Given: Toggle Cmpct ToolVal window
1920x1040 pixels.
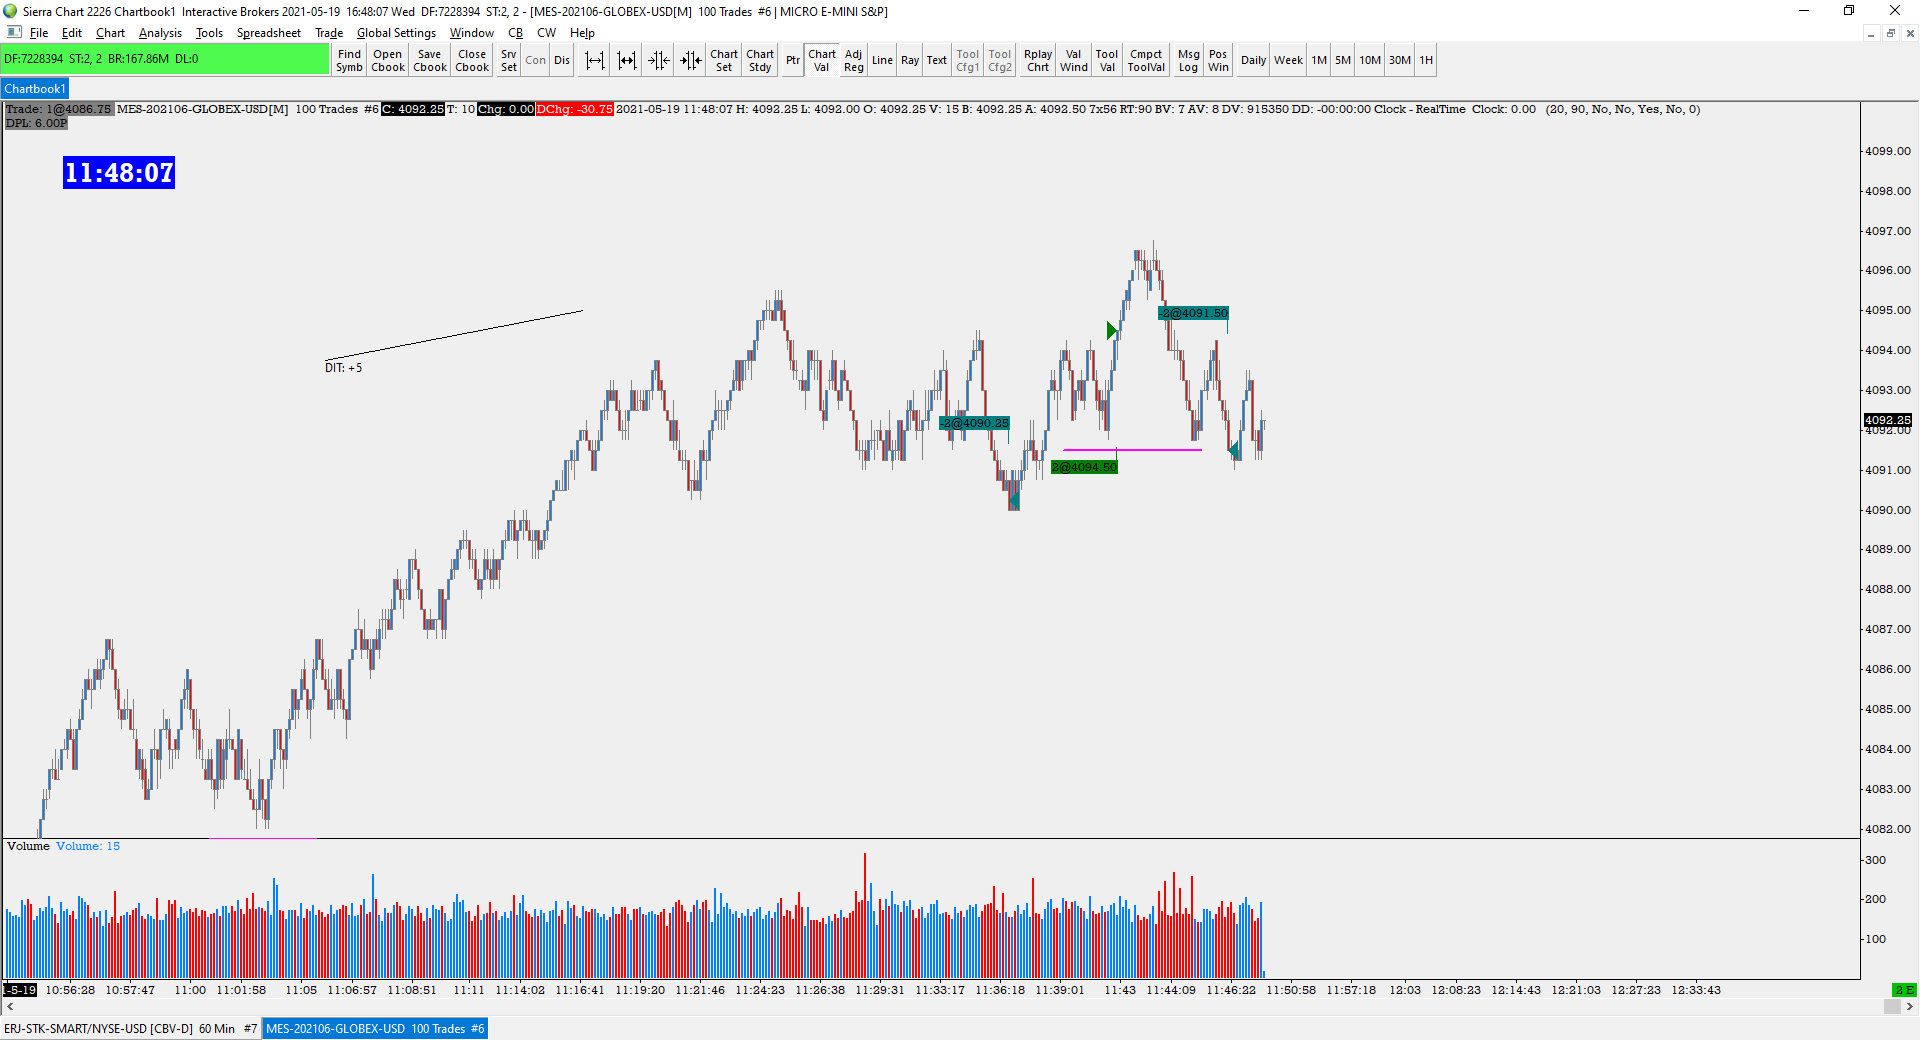Looking at the screenshot, I should tap(1146, 61).
